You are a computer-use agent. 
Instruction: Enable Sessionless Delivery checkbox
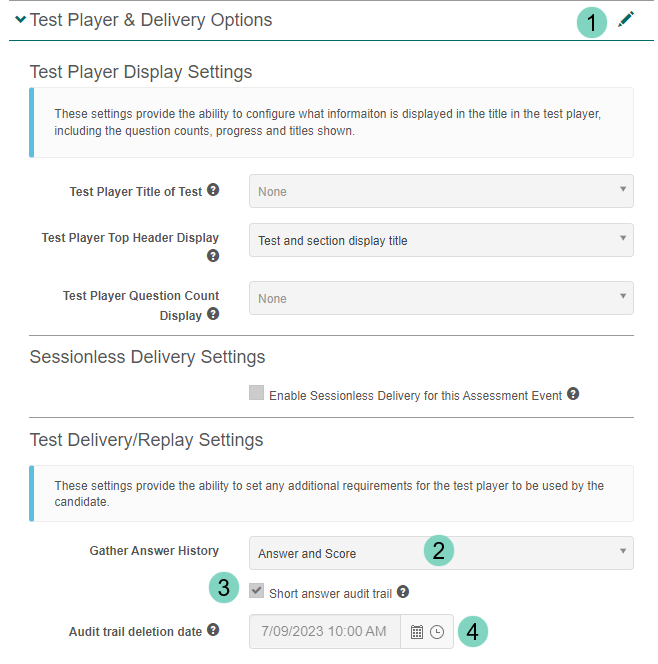[257, 394]
